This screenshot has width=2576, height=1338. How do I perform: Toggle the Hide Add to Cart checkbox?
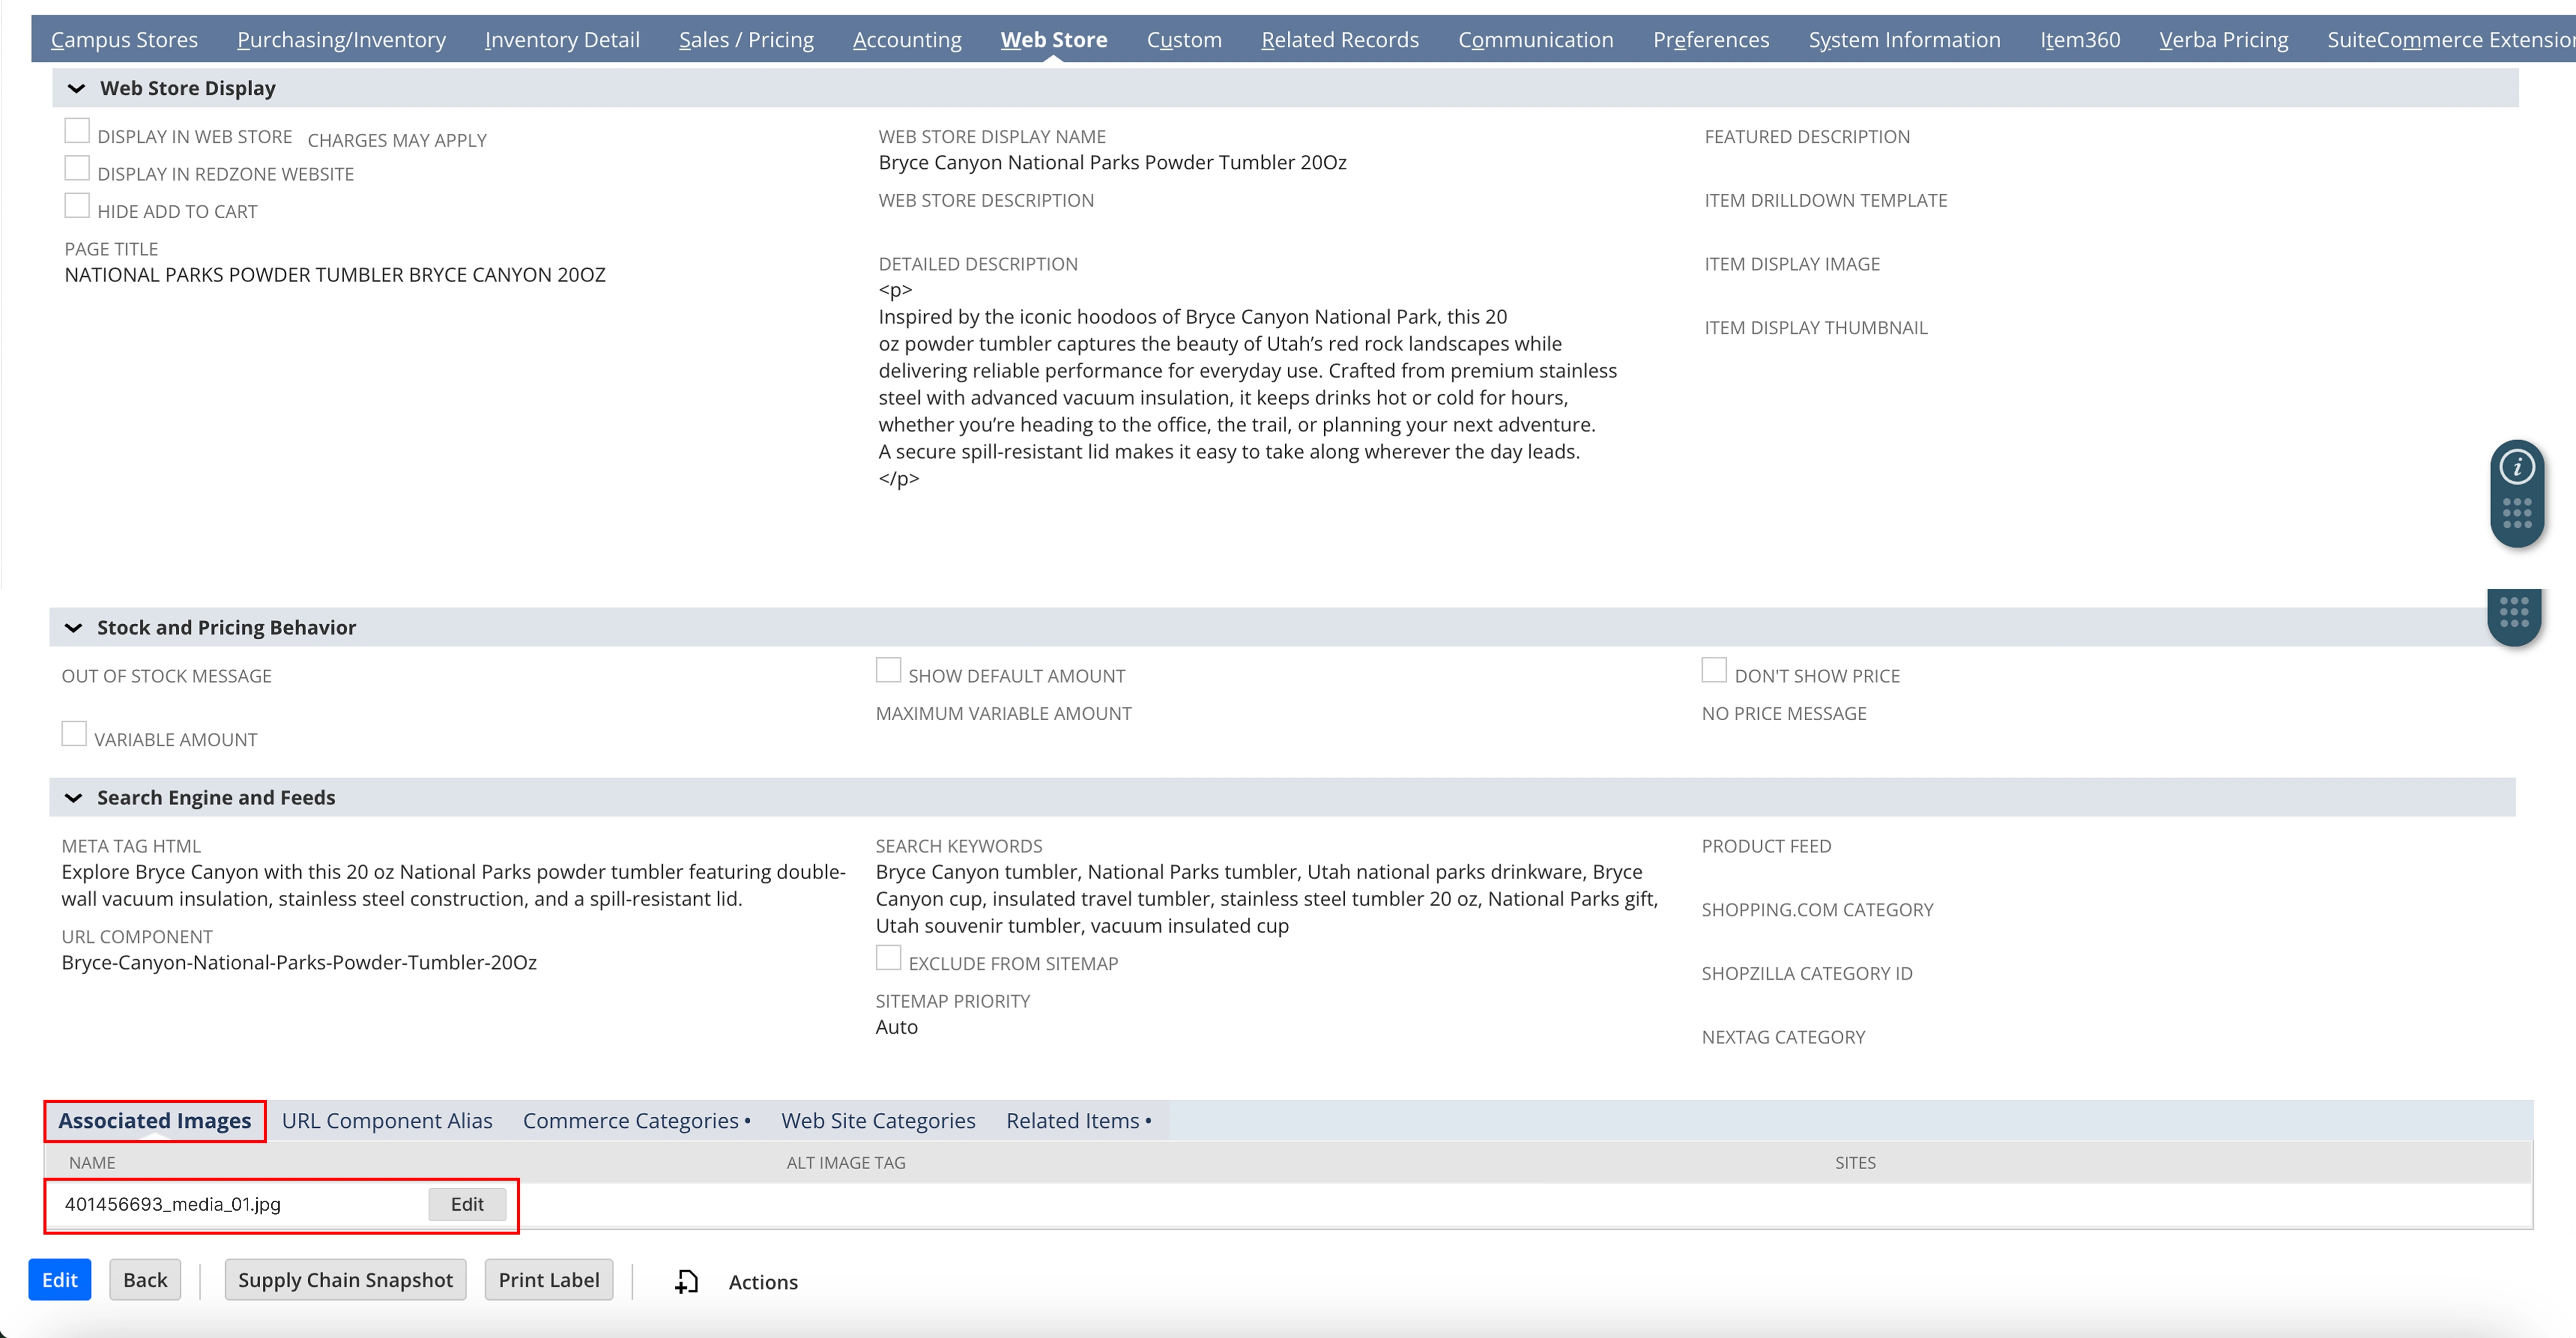[77, 206]
